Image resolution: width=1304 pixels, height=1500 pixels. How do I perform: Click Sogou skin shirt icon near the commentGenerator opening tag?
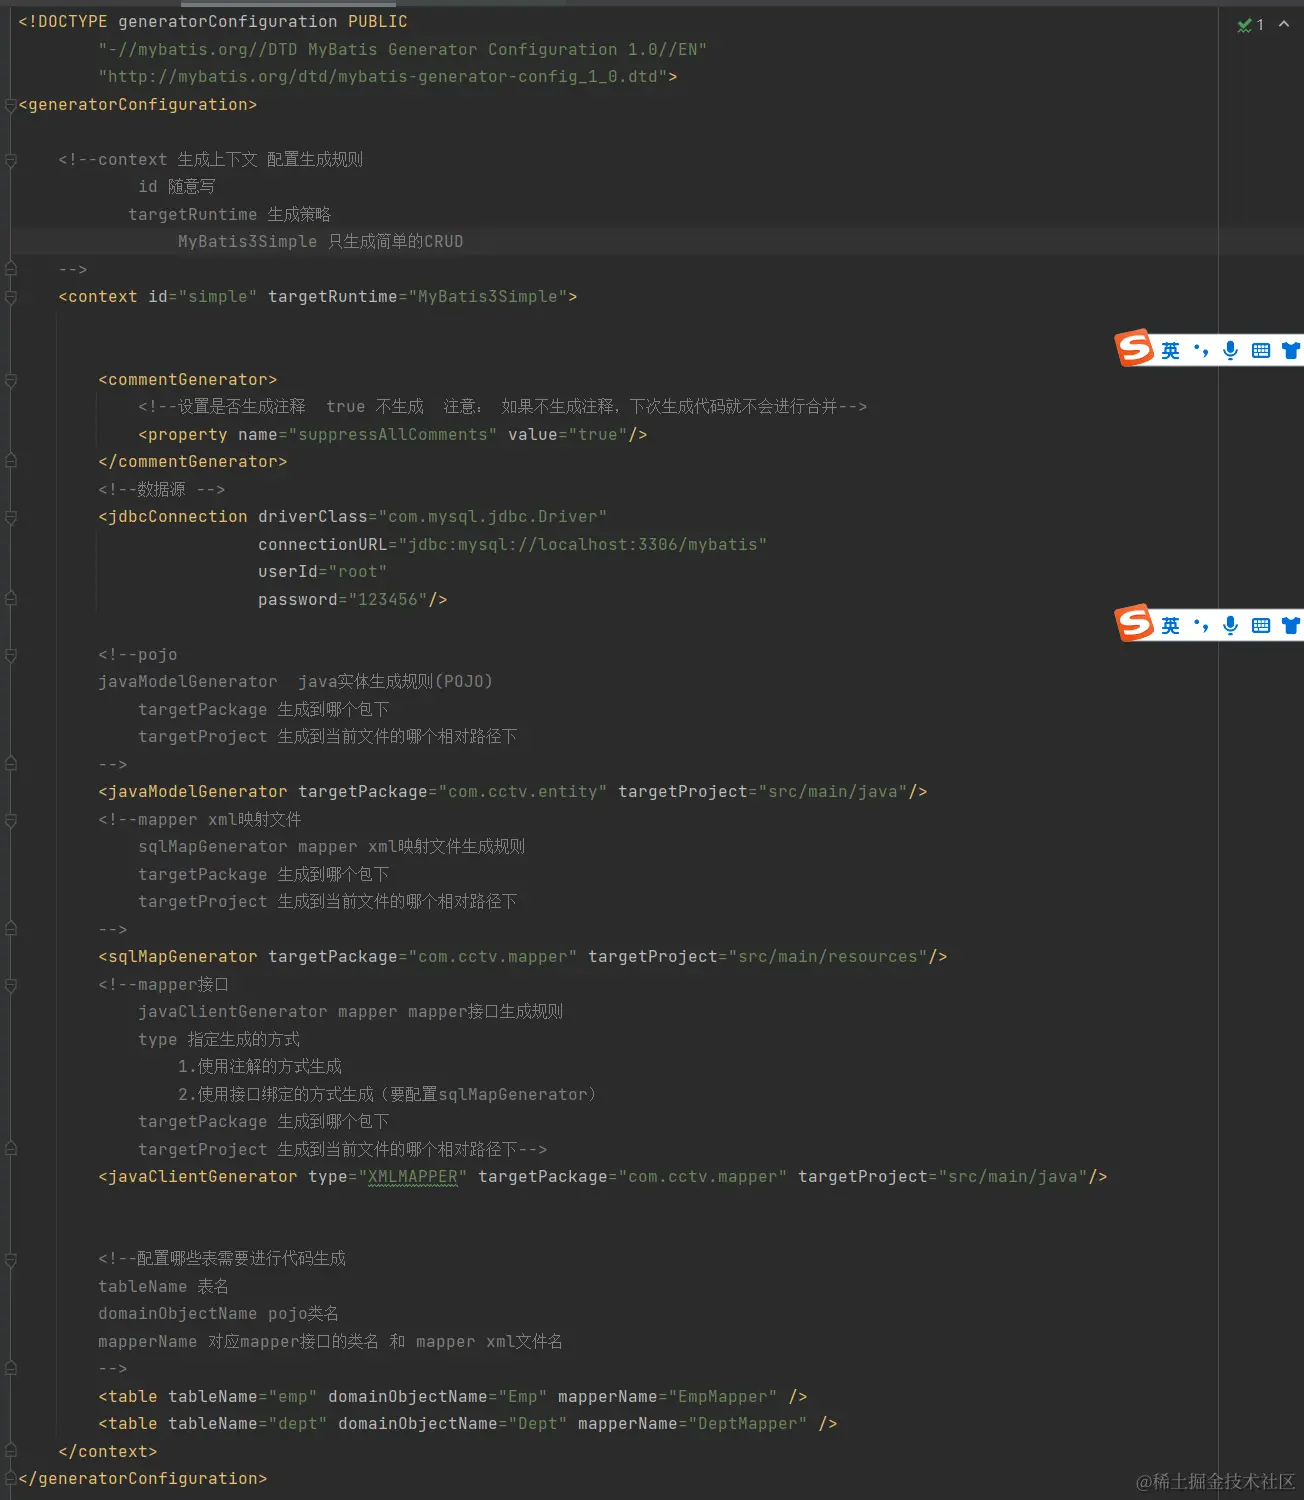pyautogui.click(x=1291, y=350)
